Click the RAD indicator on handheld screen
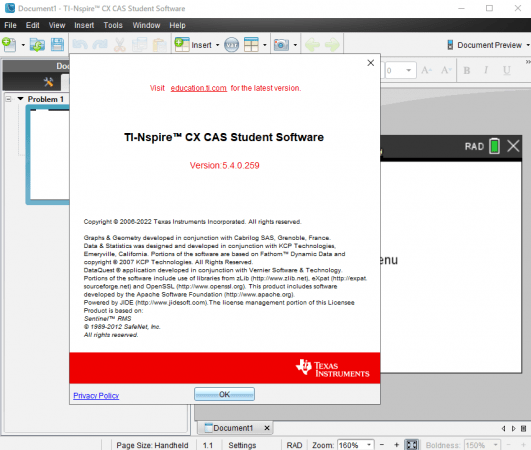Viewport: 531px width, 450px height. (474, 147)
